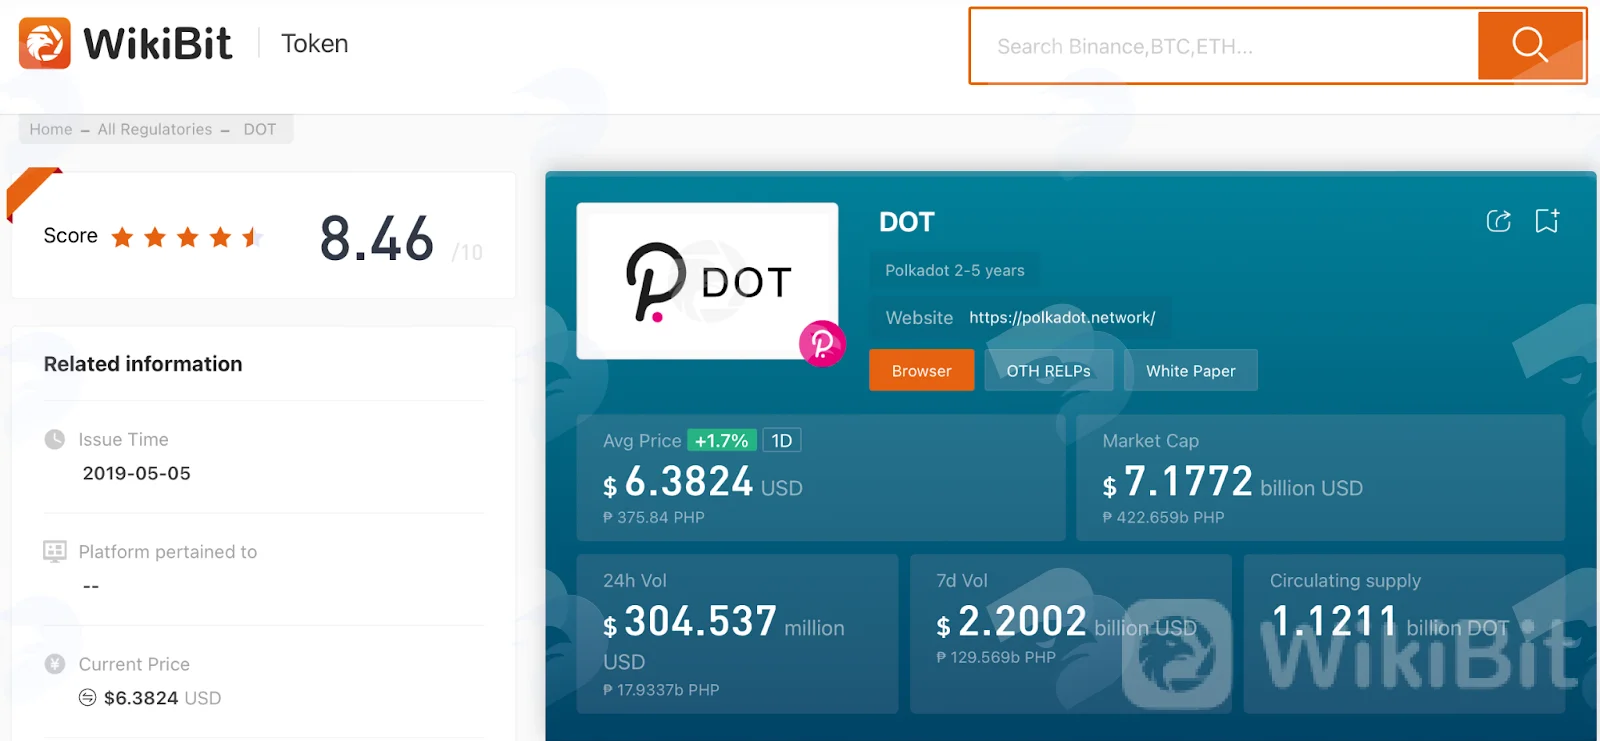Click the Platform pertained to icon
The image size is (1600, 741).
coord(55,551)
